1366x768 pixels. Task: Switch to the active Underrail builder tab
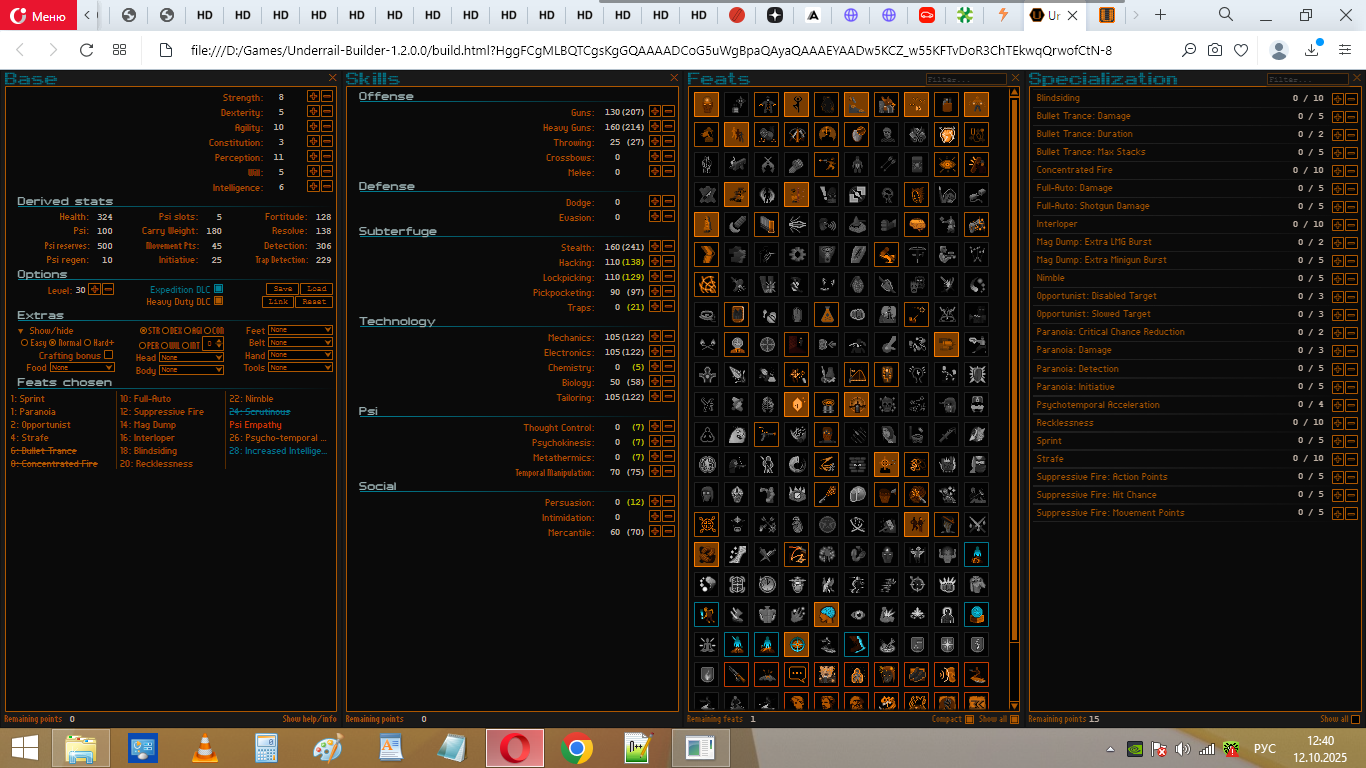pos(1055,15)
